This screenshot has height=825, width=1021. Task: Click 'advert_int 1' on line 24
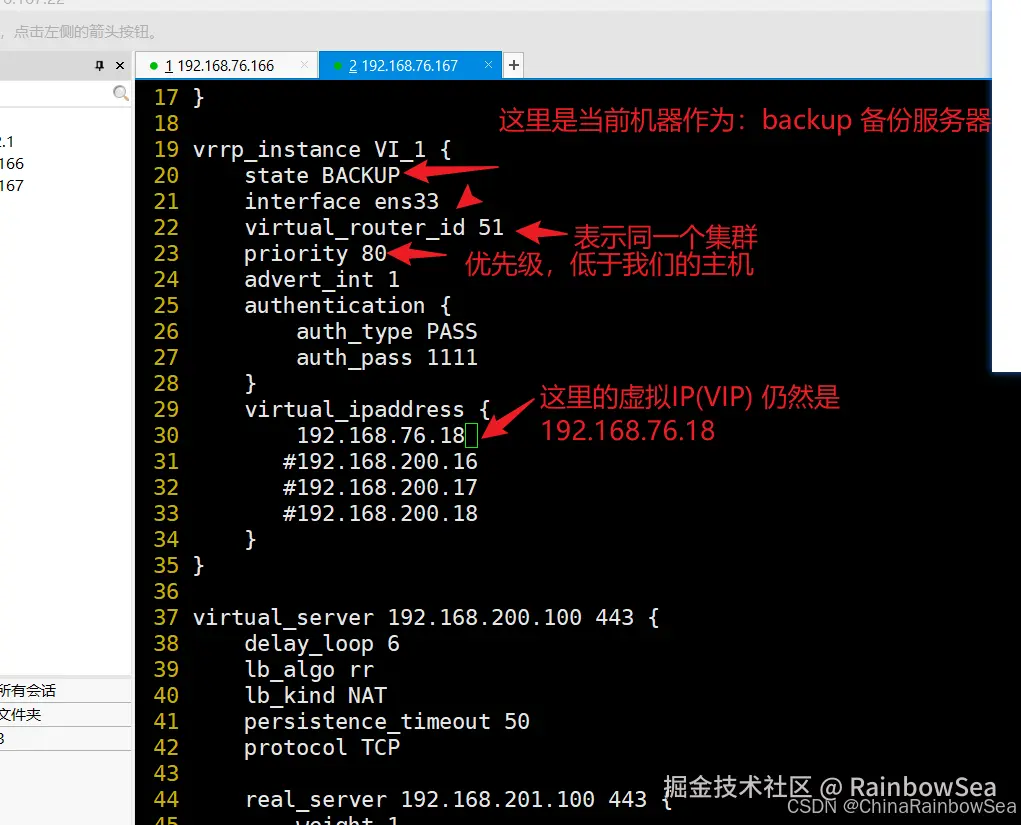point(322,279)
